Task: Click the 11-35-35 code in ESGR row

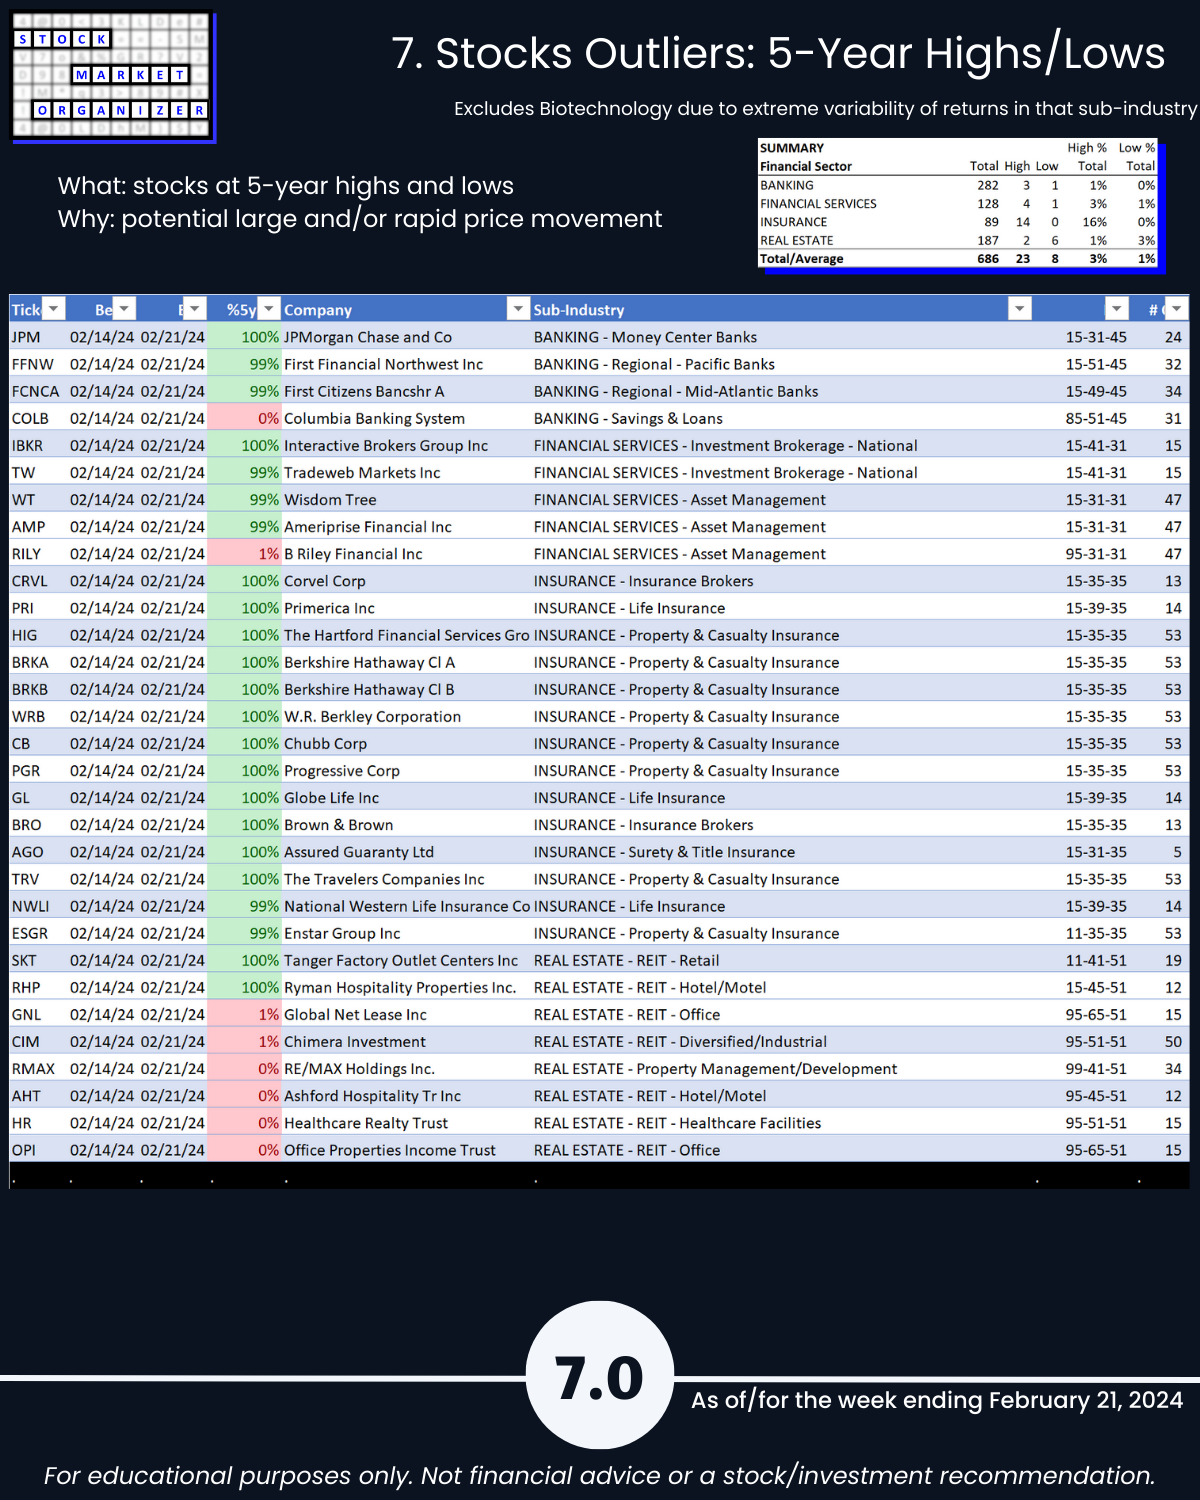Action: [1096, 932]
